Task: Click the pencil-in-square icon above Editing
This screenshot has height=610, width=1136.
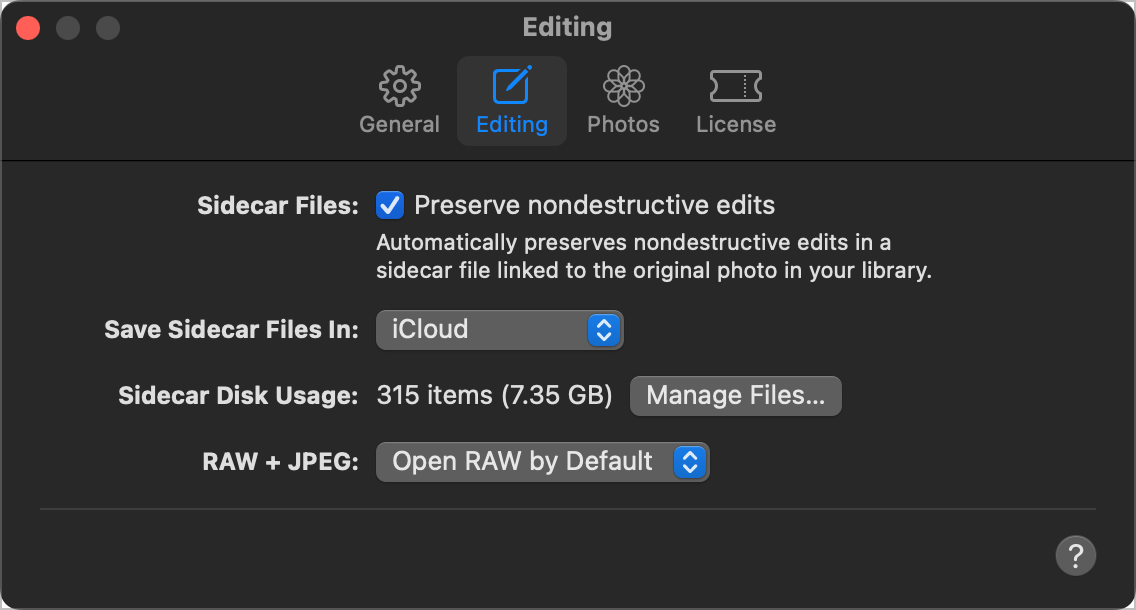Action: (x=511, y=86)
